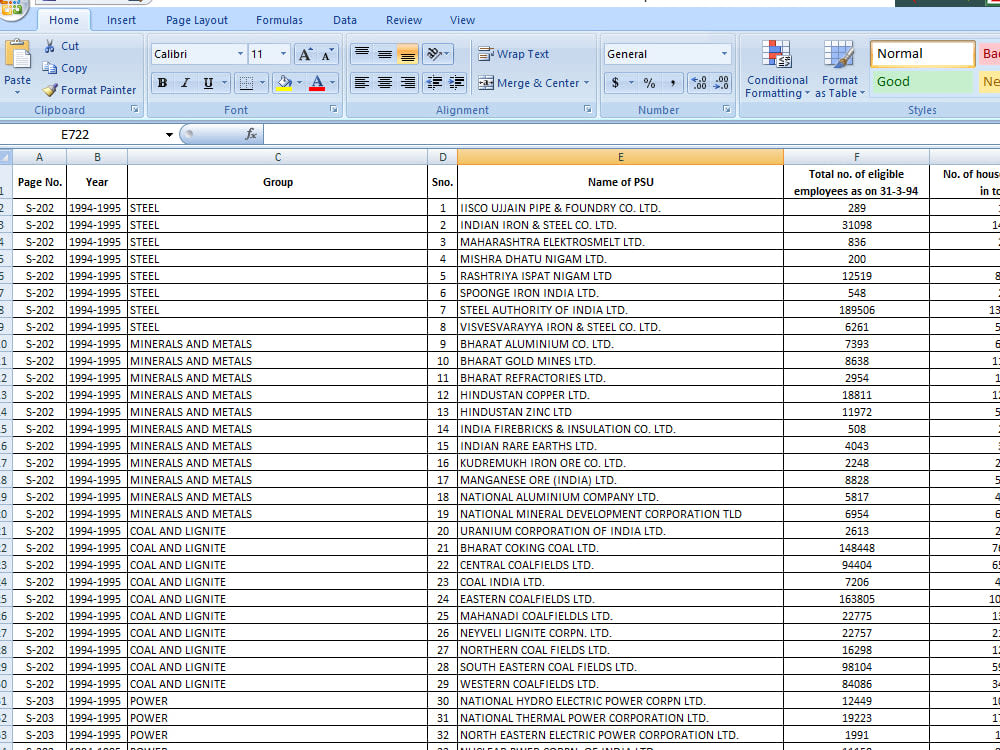Apply Comma Style format
Screen dimensions: 1000x750
click(672, 83)
